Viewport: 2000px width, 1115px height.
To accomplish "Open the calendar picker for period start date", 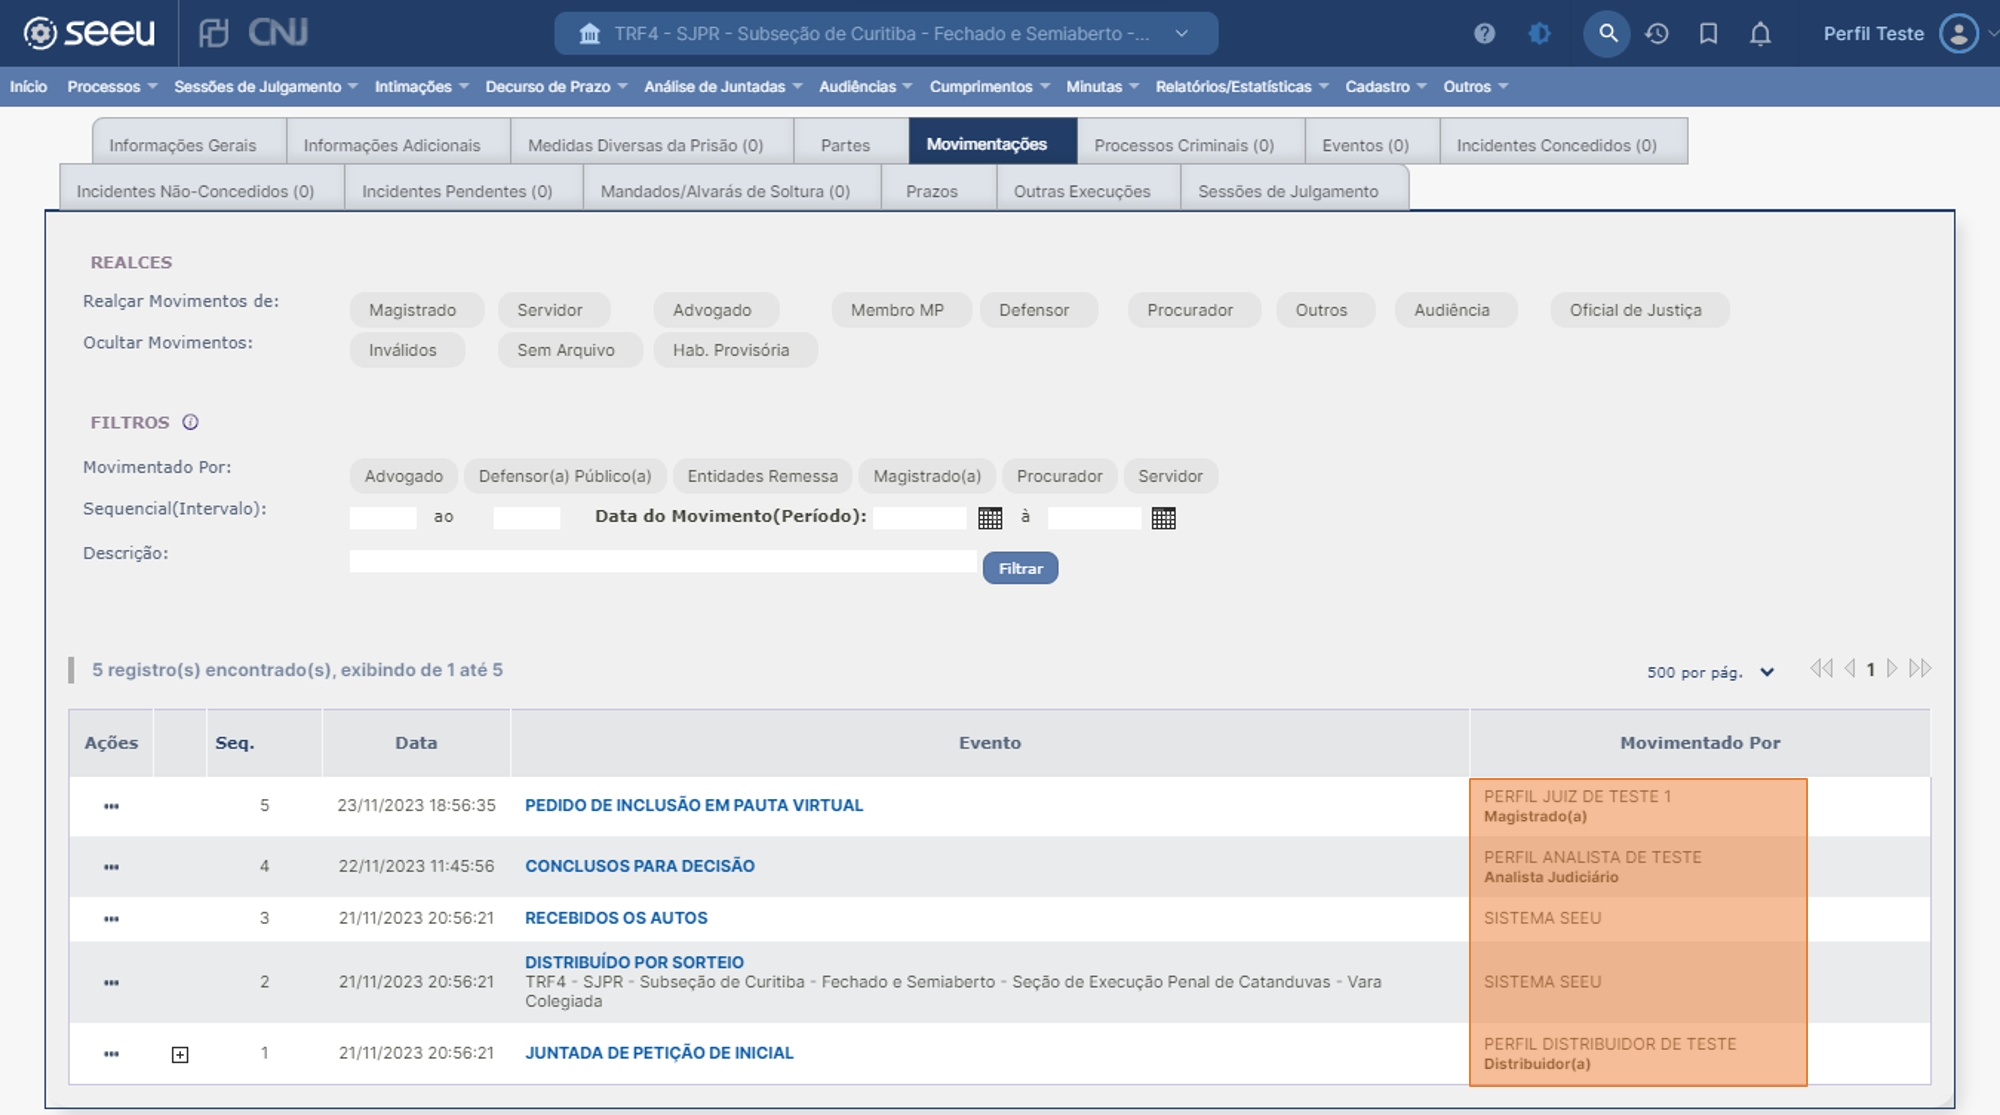I will tap(990, 518).
